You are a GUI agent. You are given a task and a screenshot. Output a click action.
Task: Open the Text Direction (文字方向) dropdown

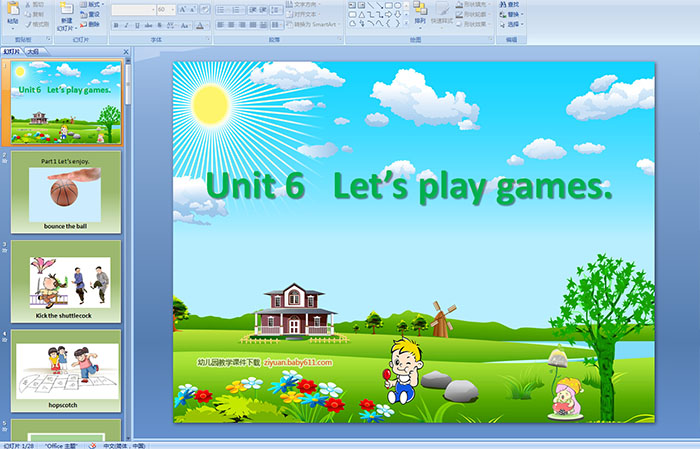[x=302, y=4]
